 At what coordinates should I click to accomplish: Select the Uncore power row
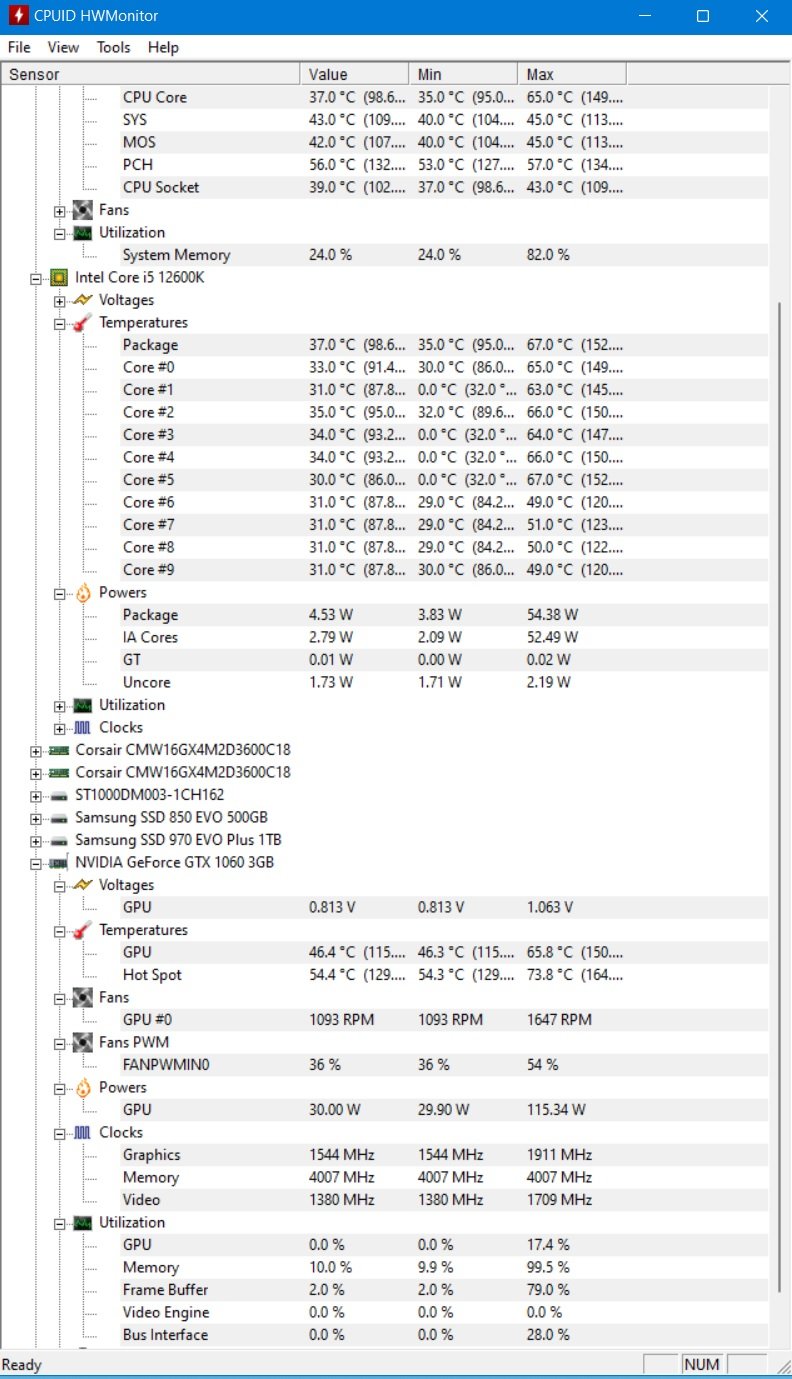(443, 682)
